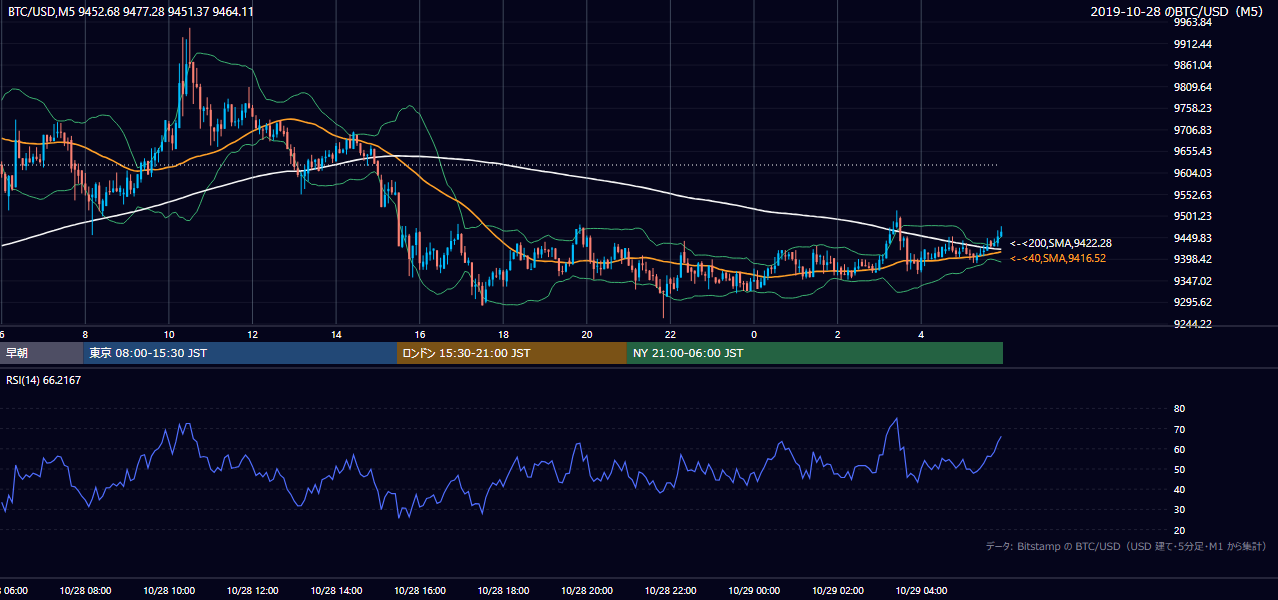Viewport: 1278px width, 600px height.
Task: Click the 10/28 16:00 time axis label
Action: coord(419,591)
